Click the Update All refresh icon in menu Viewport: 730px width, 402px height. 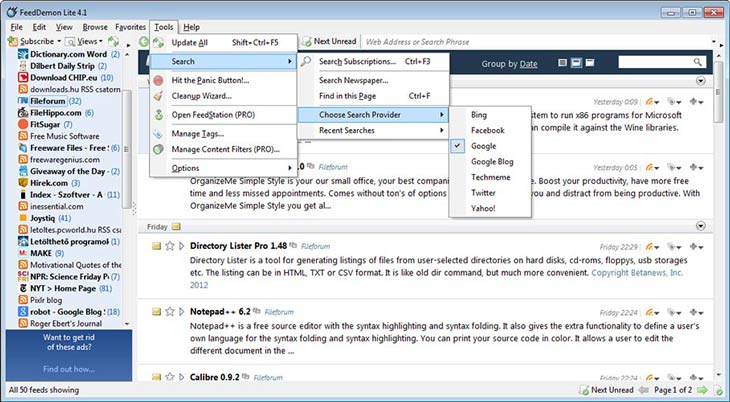click(159, 43)
